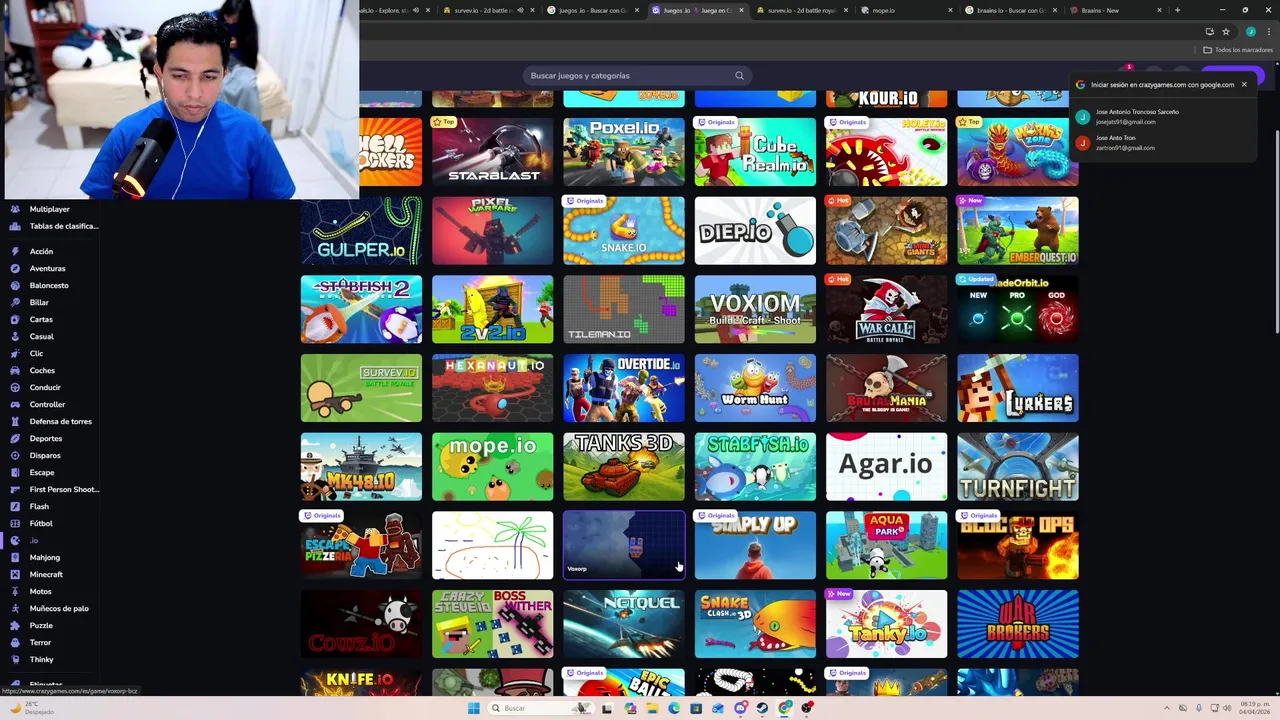Select the Billar category icon
The image size is (1280, 720).
click(x=15, y=302)
